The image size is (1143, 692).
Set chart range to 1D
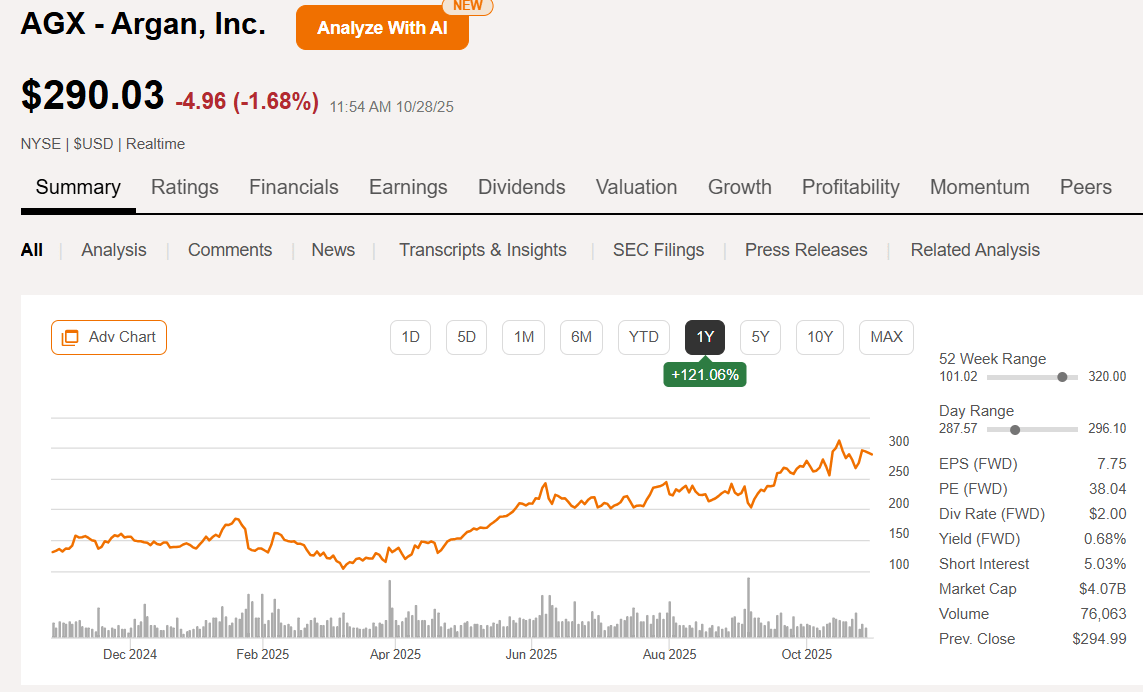tap(410, 337)
